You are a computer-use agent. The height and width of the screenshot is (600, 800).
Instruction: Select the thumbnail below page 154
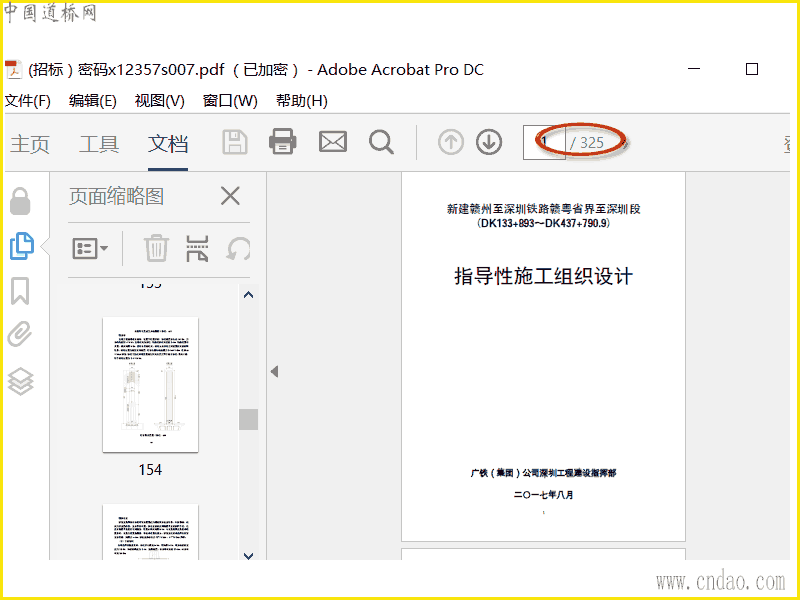point(151,532)
